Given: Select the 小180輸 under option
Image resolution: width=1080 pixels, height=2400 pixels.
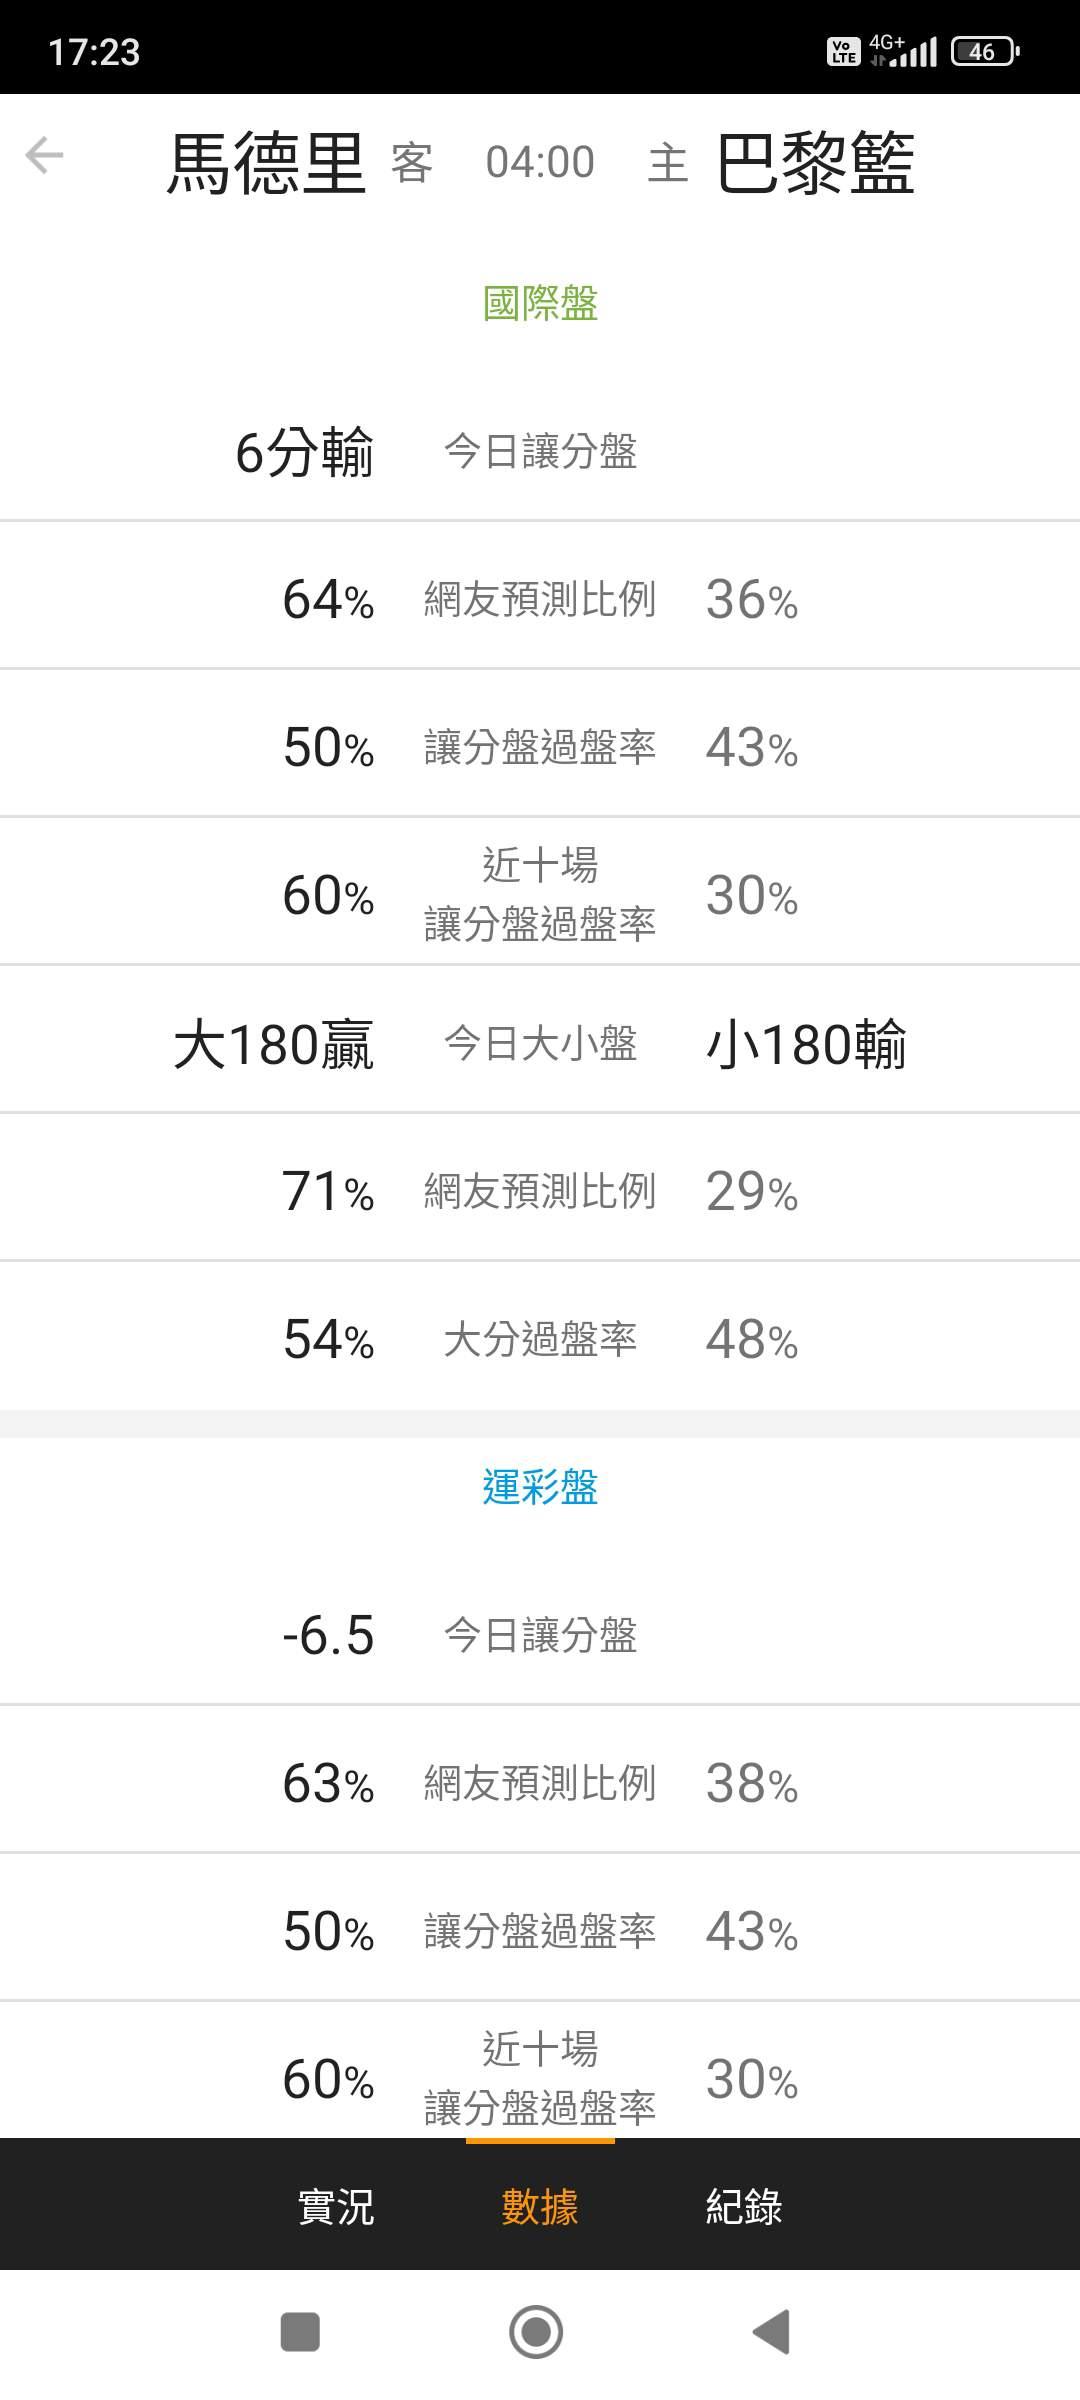Looking at the screenshot, I should pos(806,1044).
